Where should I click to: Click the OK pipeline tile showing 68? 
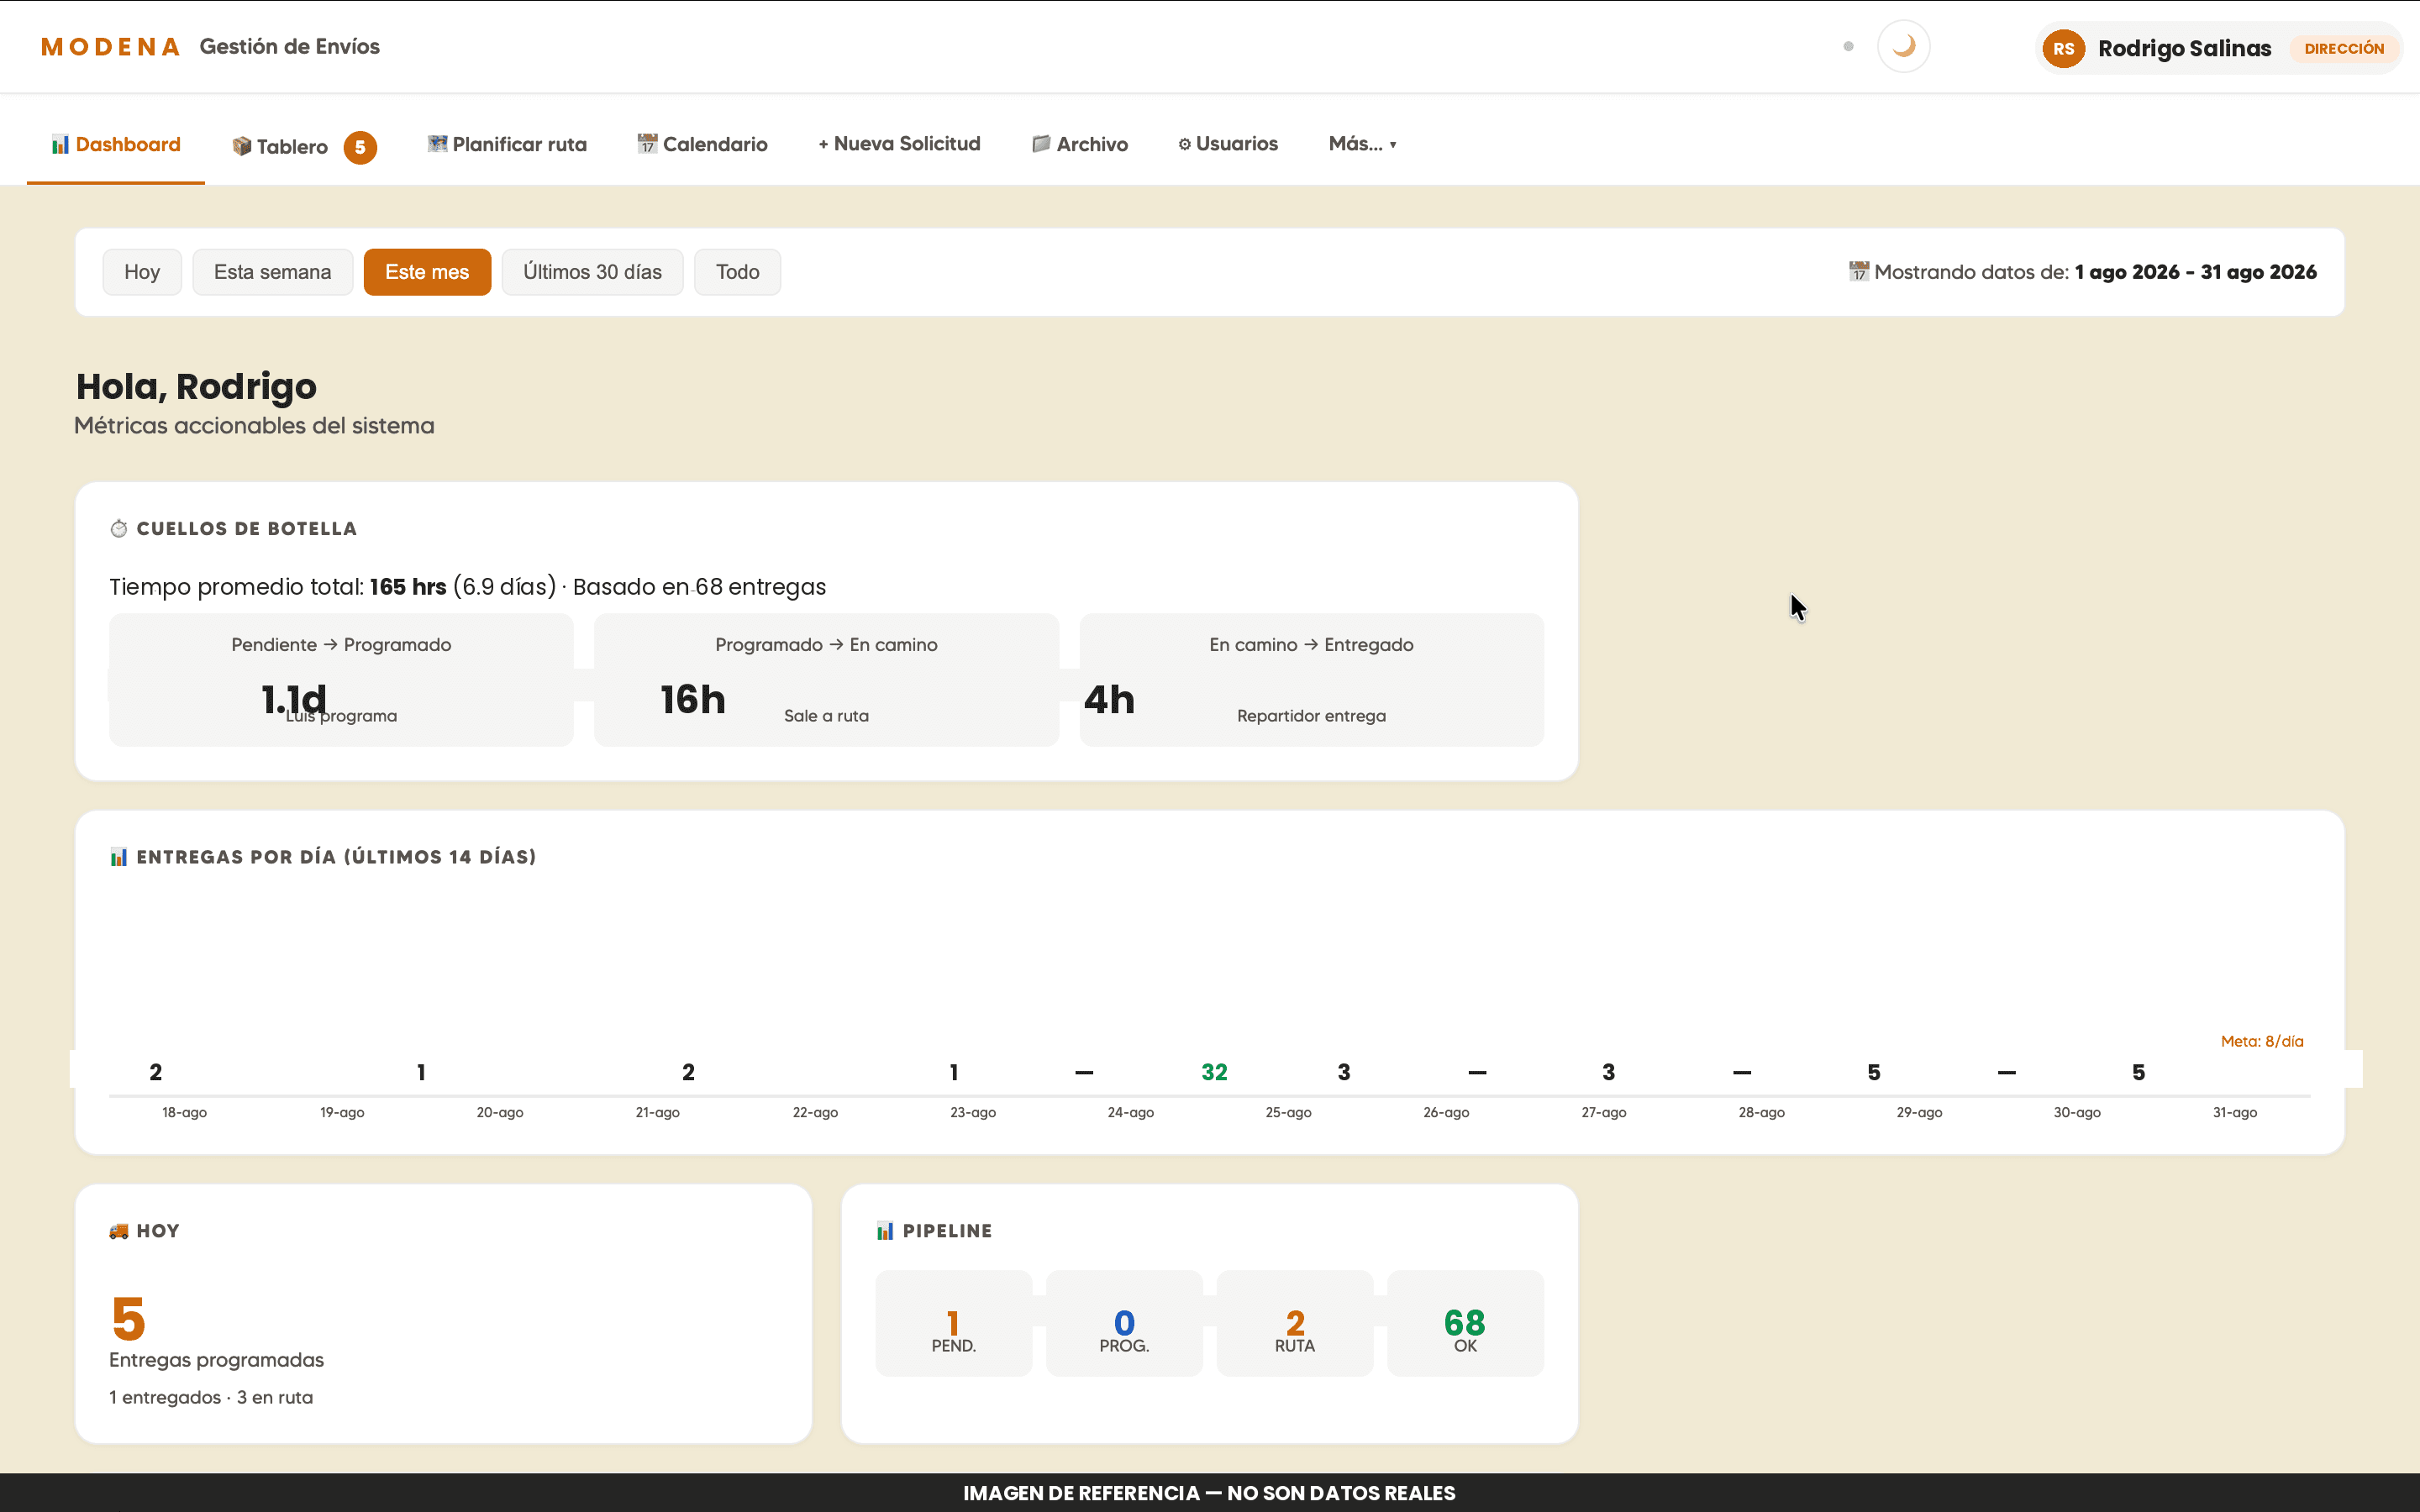coord(1465,1323)
